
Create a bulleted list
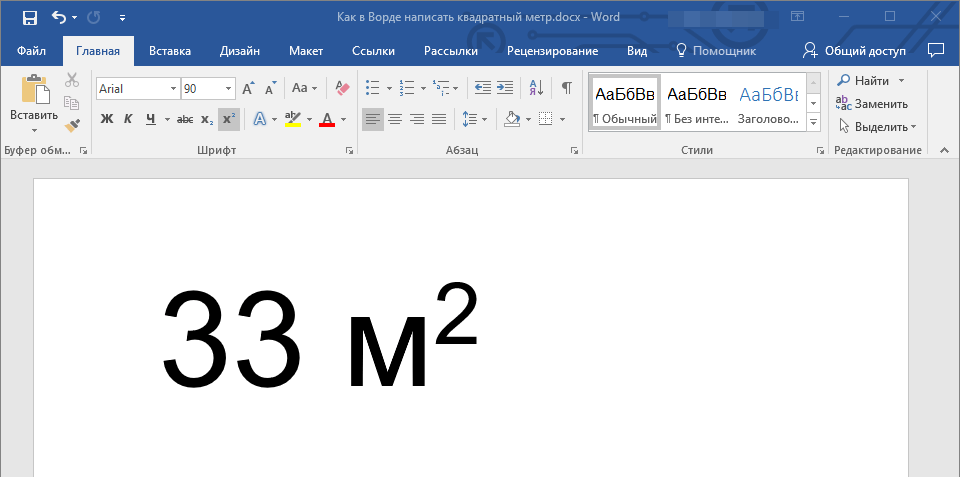[373, 88]
